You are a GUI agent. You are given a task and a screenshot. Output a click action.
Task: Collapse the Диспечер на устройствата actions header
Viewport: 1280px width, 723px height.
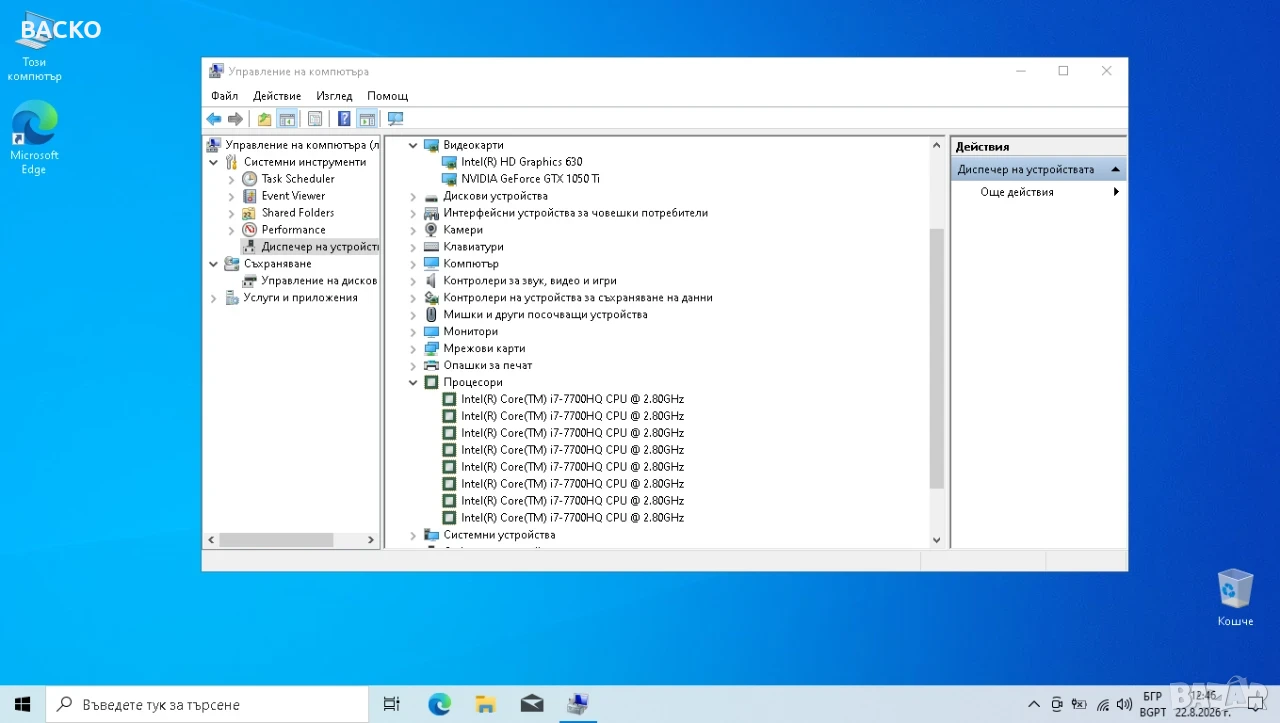pos(1115,169)
